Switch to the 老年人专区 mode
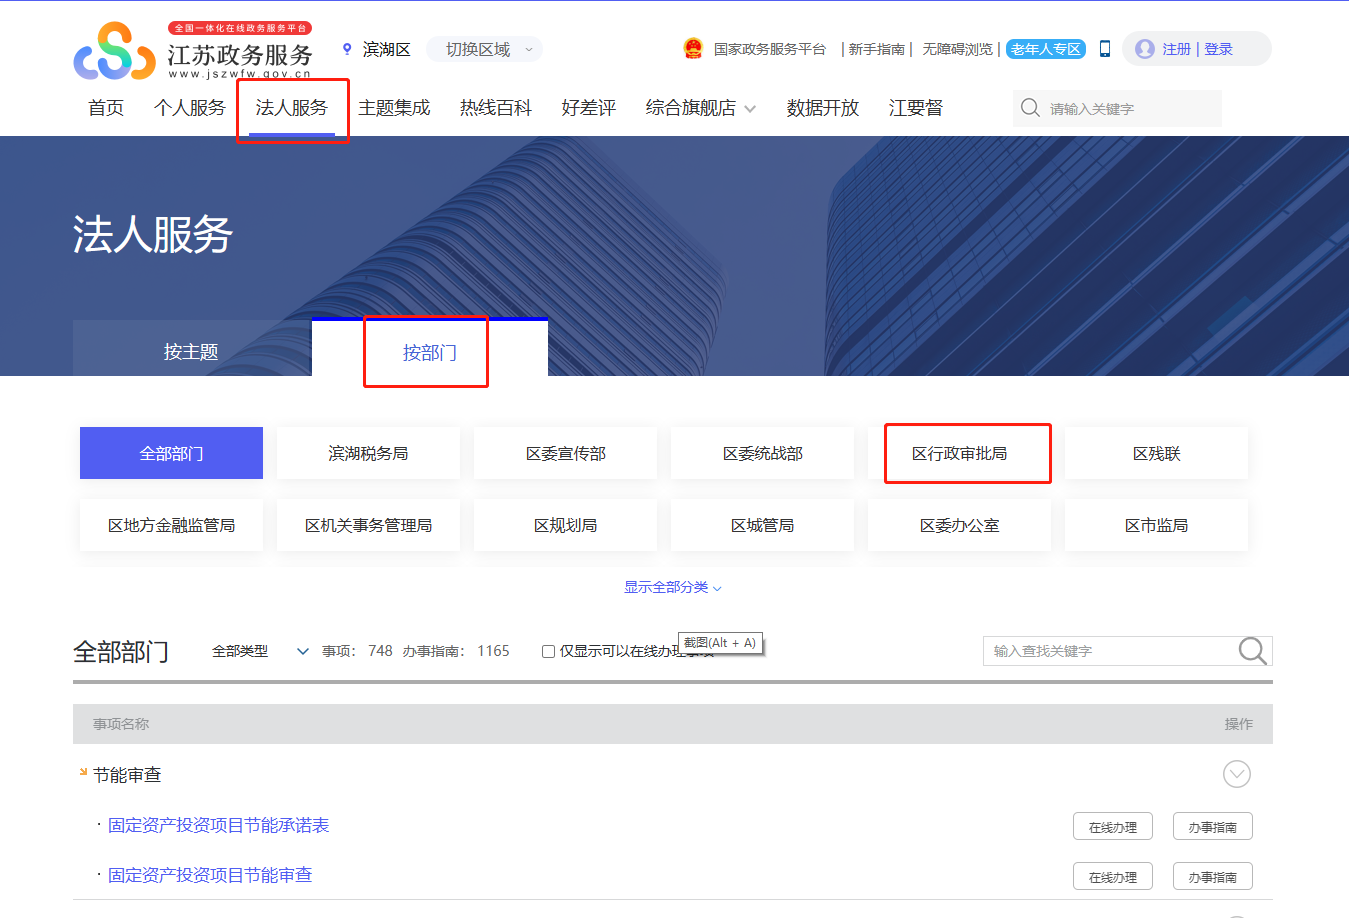The image size is (1349, 918). [1045, 49]
